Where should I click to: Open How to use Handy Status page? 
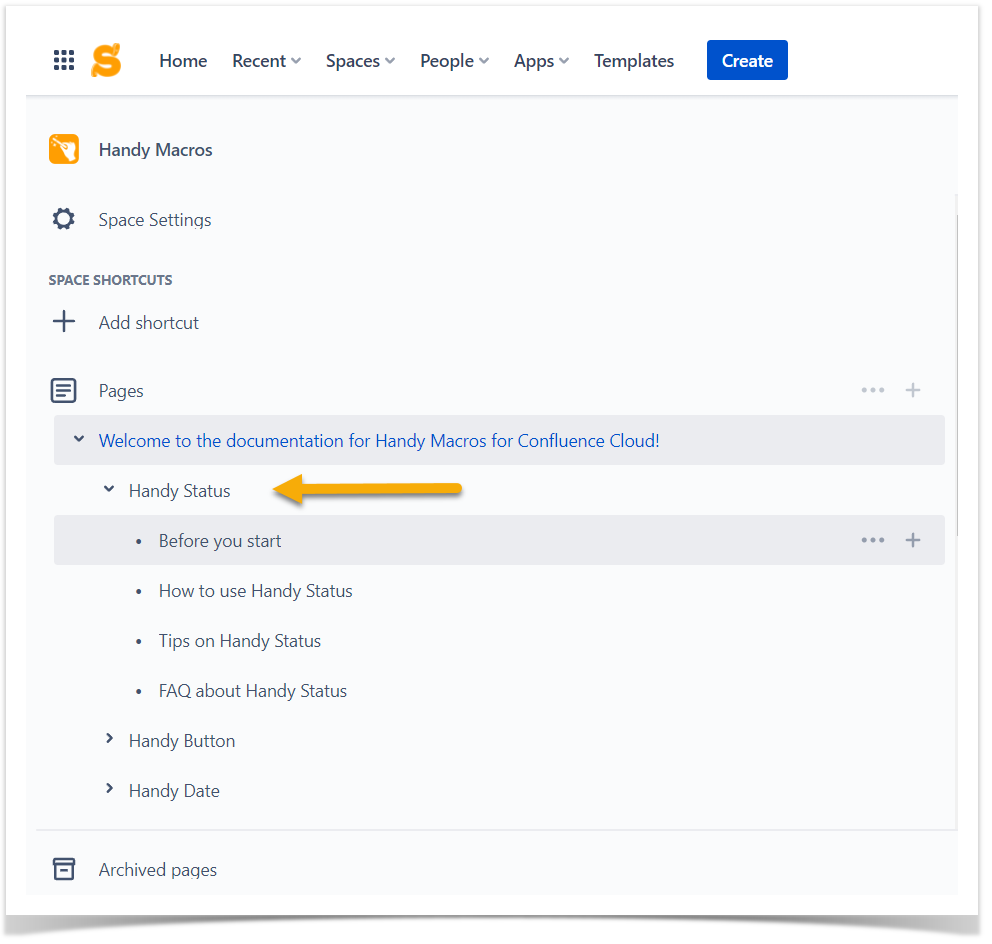pos(256,591)
